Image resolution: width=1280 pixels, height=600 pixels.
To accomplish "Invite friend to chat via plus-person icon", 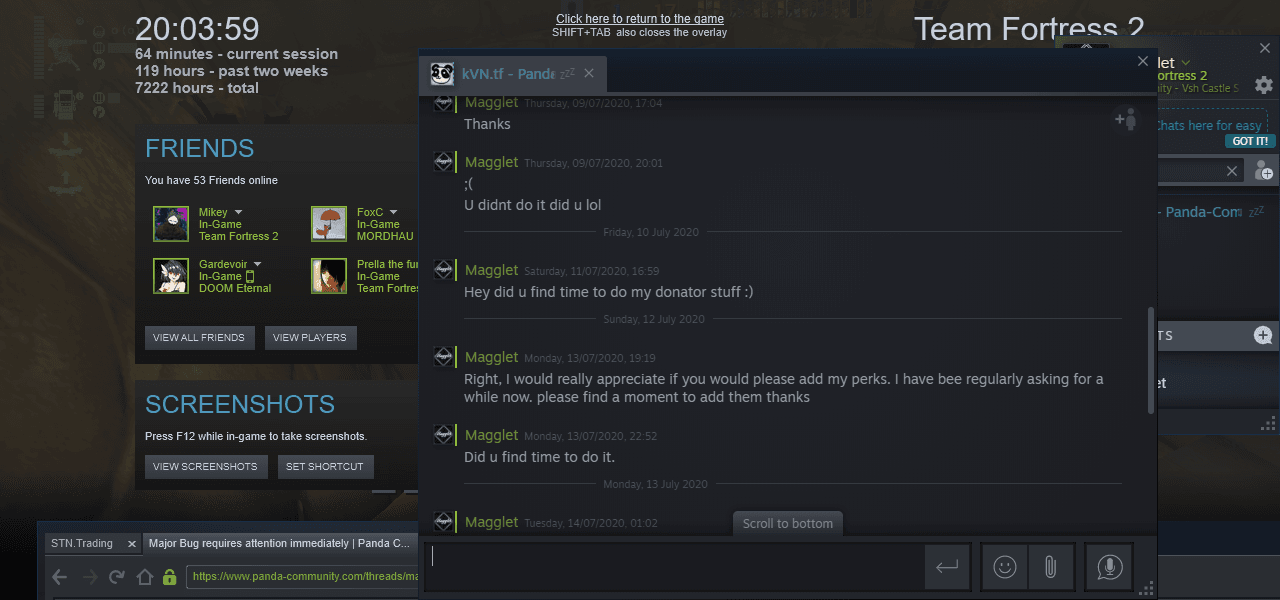I will (1126, 119).
